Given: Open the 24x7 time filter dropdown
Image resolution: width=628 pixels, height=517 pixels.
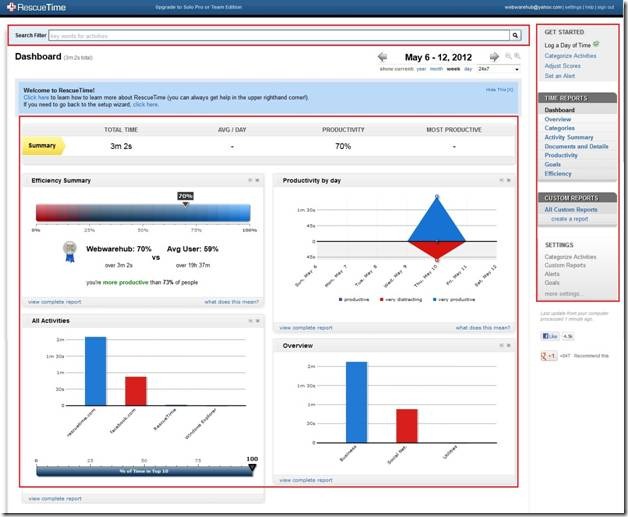Looking at the screenshot, I should pos(498,69).
